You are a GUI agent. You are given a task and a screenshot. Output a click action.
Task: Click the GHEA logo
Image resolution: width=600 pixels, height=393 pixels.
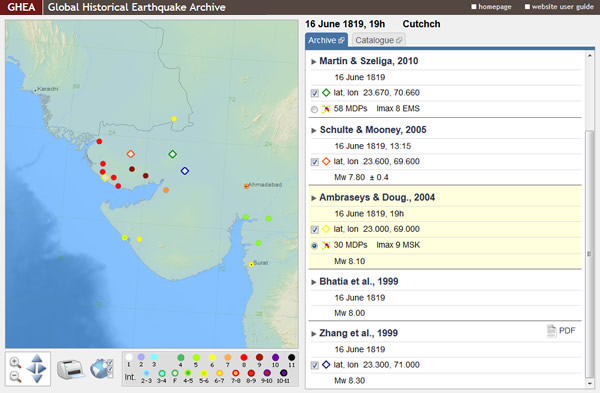[x=21, y=7]
